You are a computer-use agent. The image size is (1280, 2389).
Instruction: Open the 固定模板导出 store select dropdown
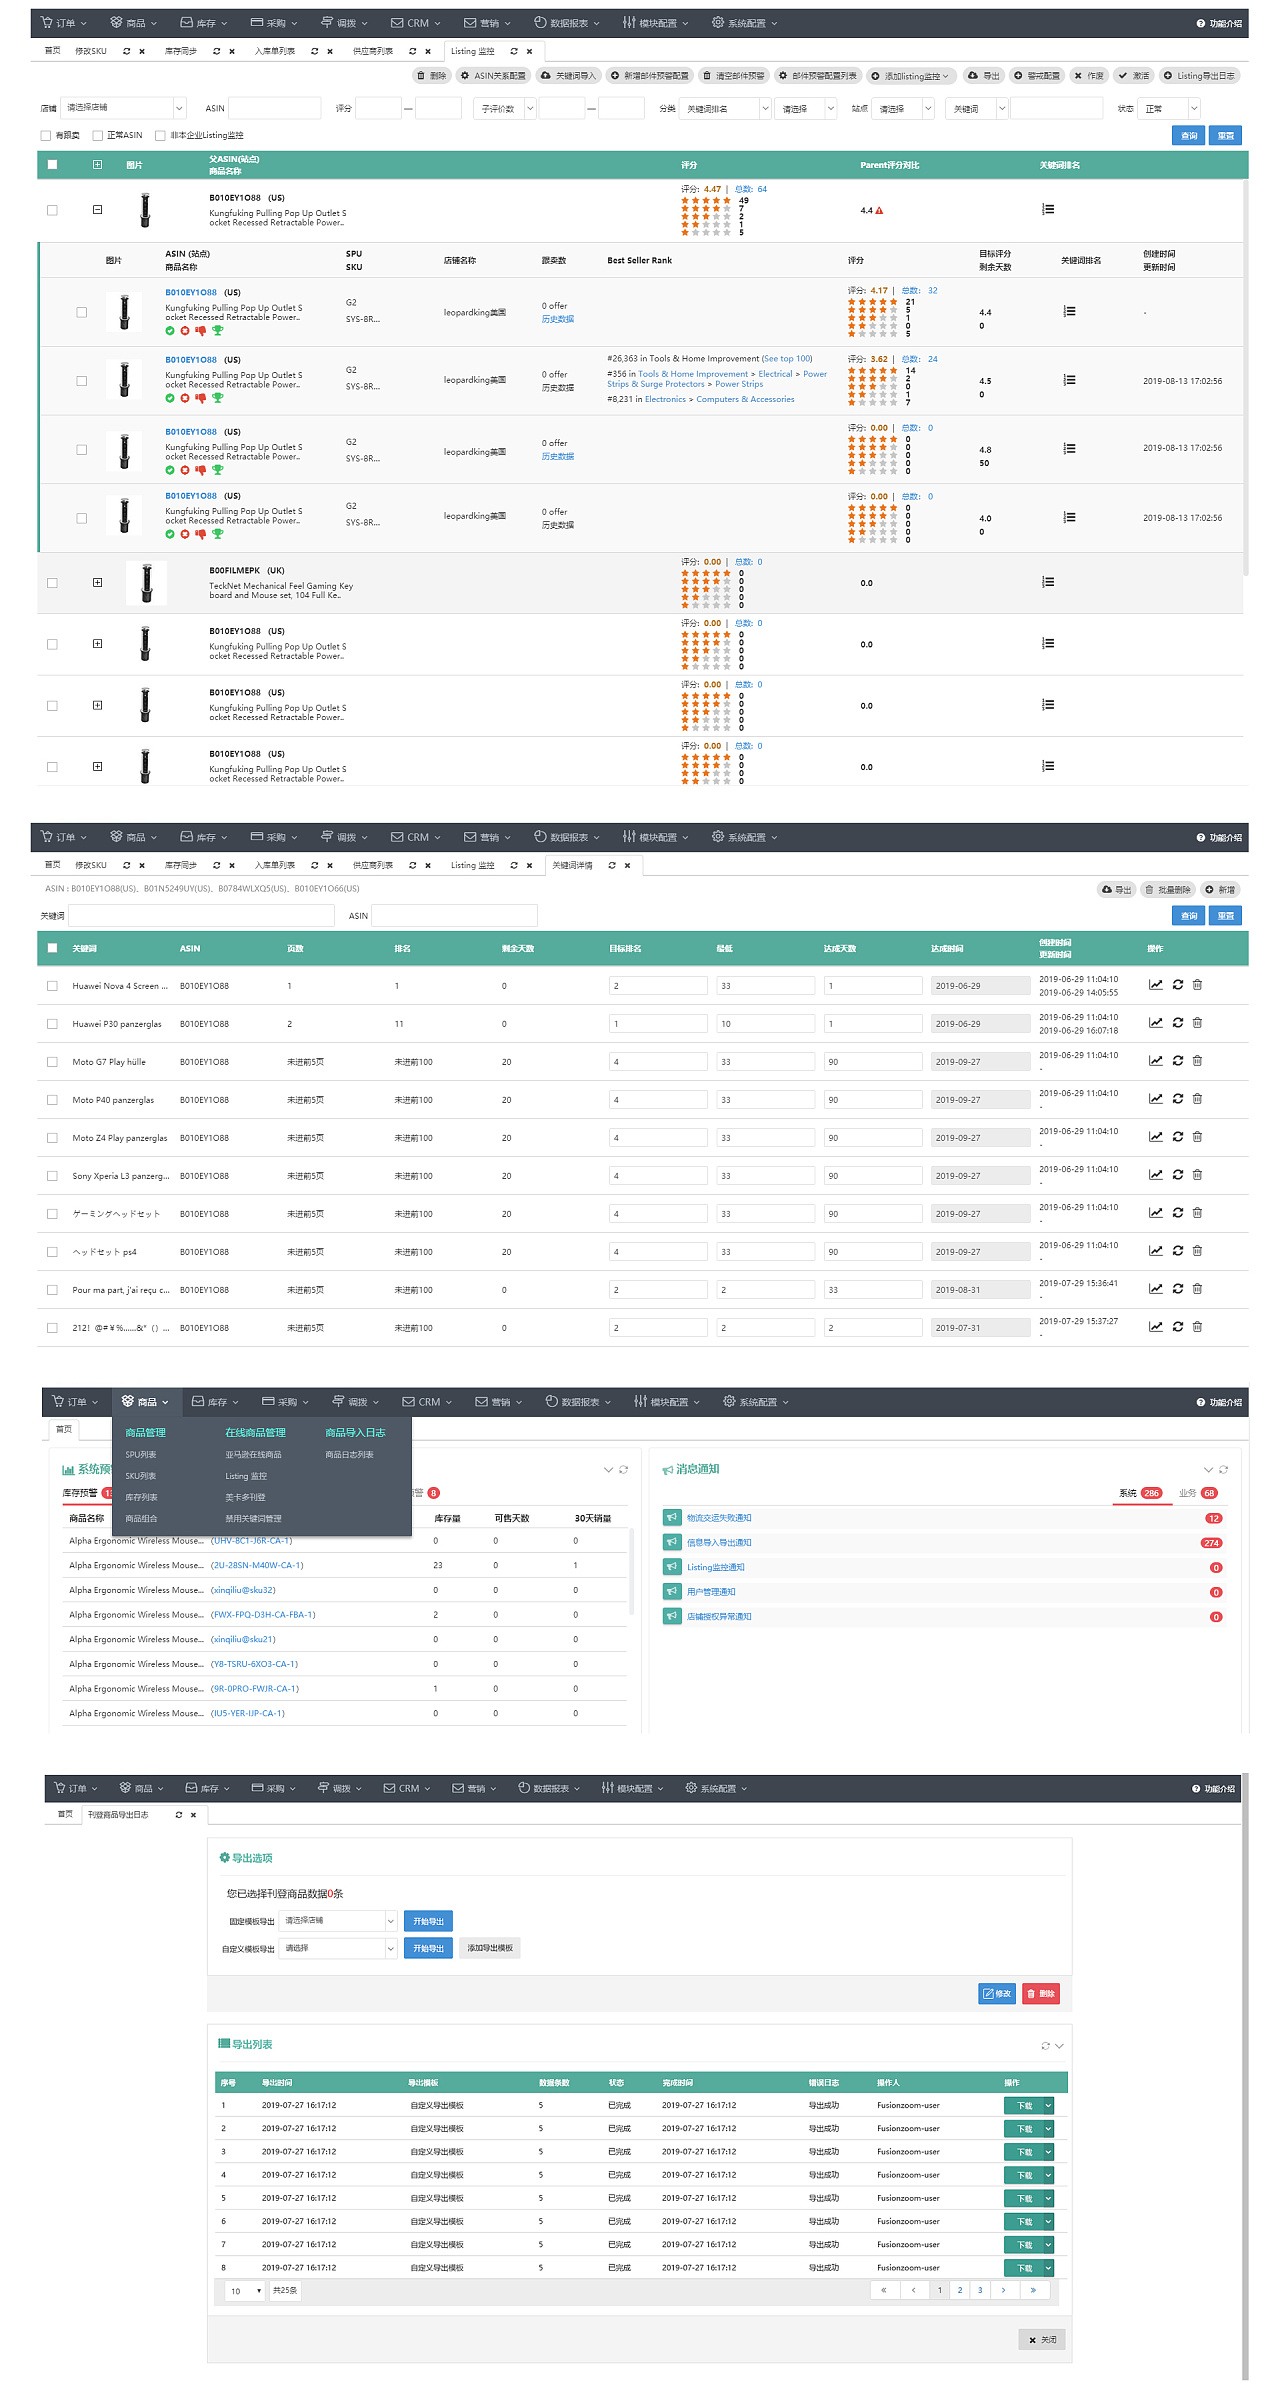coord(339,1920)
